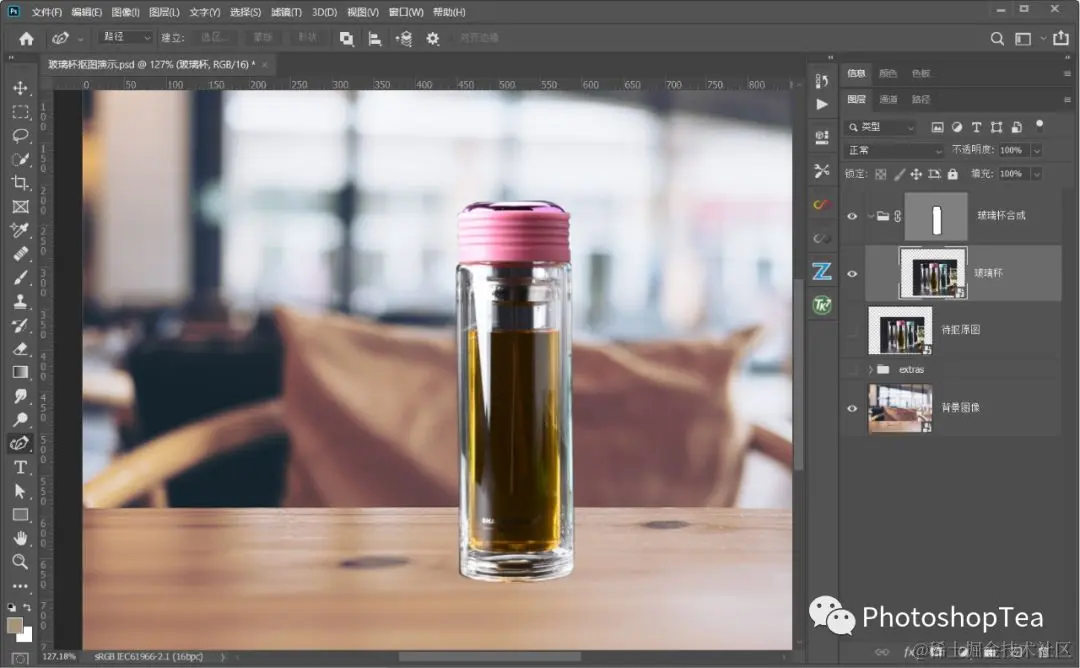Select the Brush tool
This screenshot has width=1080, height=668.
[20, 278]
